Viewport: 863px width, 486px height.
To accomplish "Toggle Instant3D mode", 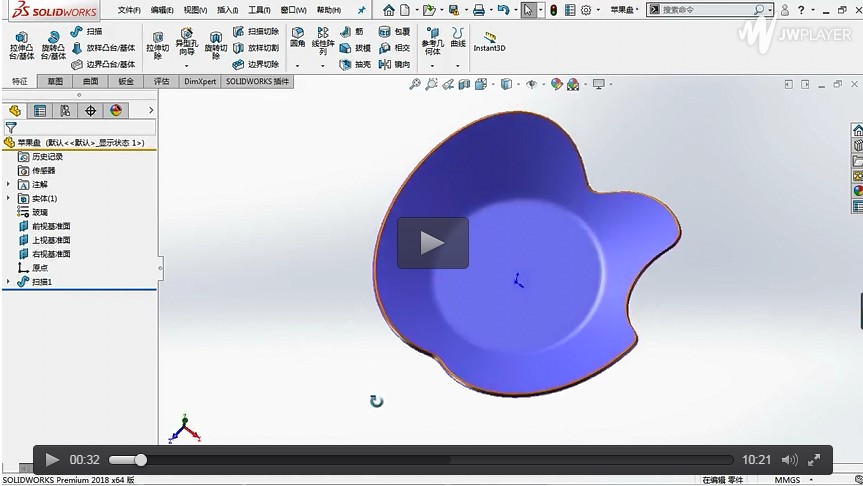I will (x=489, y=41).
